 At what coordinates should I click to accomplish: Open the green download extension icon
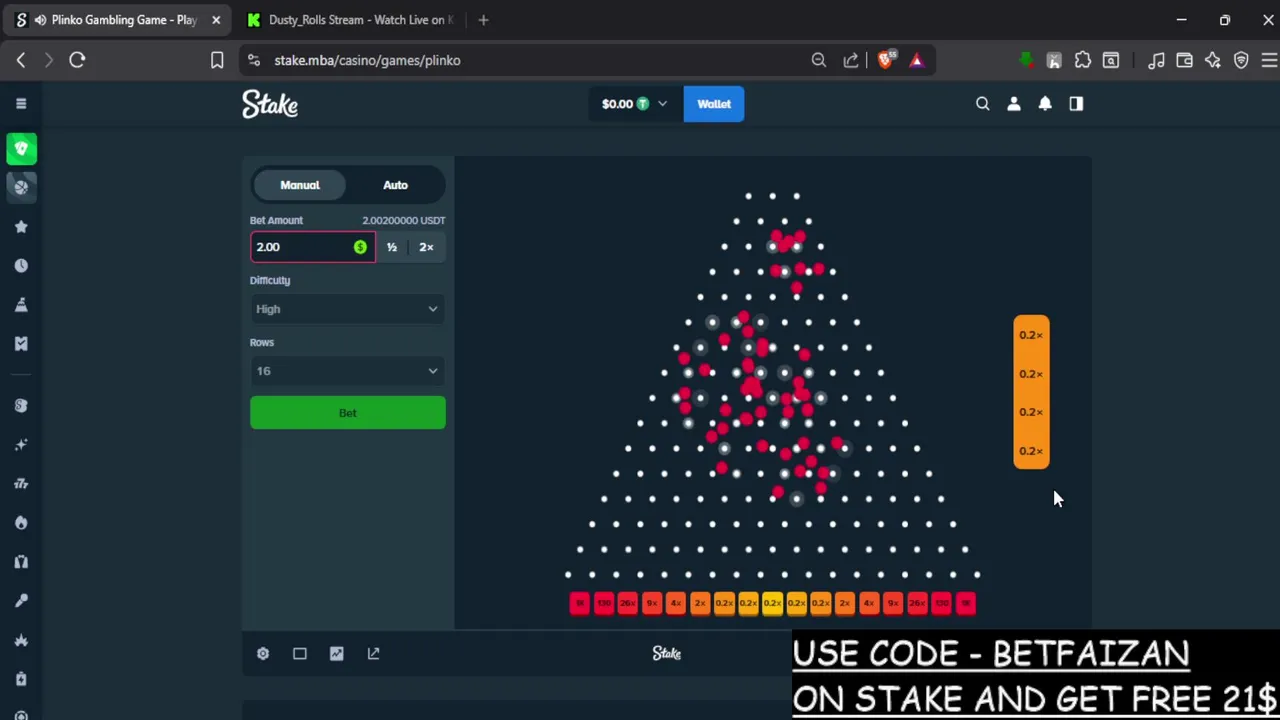click(x=1026, y=60)
